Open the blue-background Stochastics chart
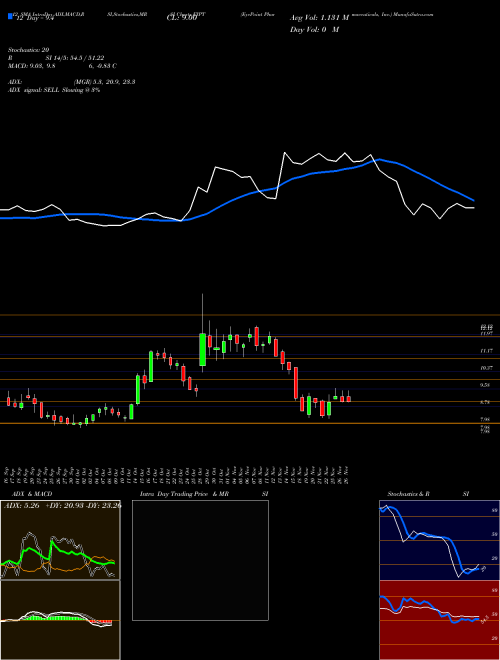This screenshot has height=660, width=500. coord(437,540)
